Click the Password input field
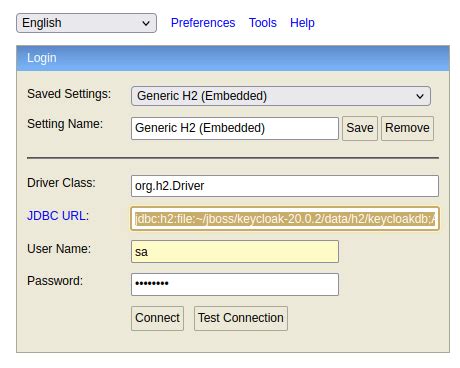 (235, 284)
